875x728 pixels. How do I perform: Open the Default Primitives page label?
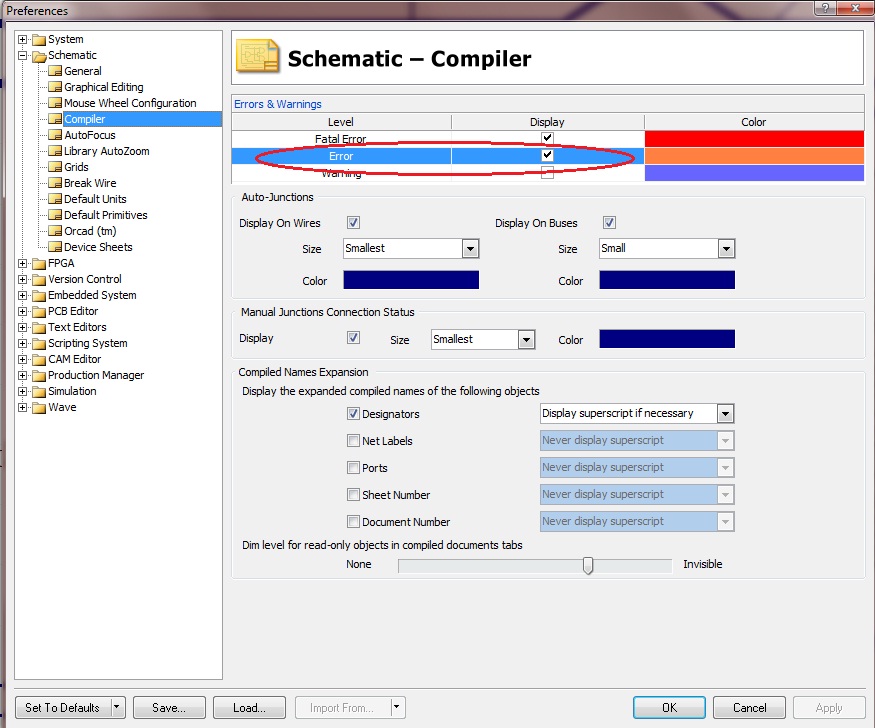[x=105, y=215]
